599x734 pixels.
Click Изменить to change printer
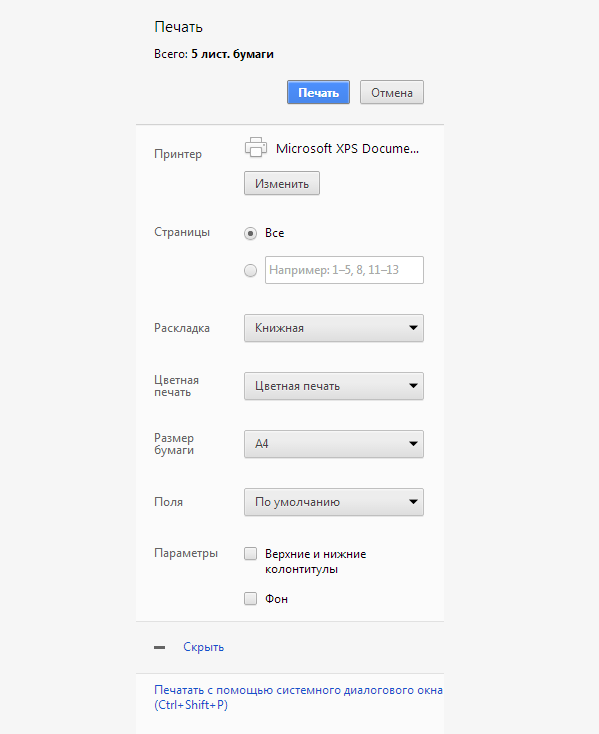(x=282, y=183)
